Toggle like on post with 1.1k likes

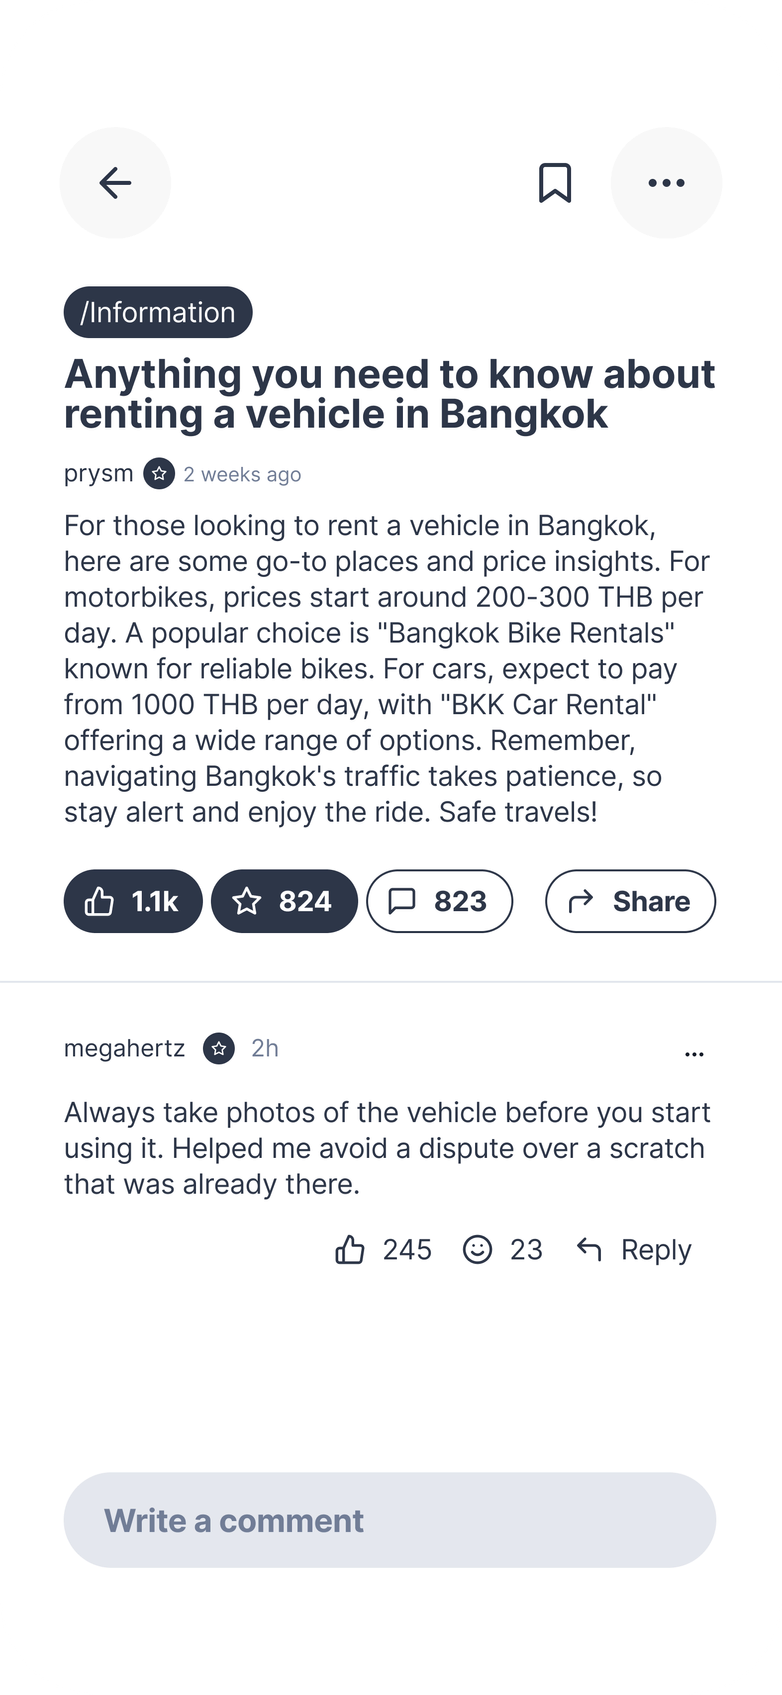click(x=133, y=901)
